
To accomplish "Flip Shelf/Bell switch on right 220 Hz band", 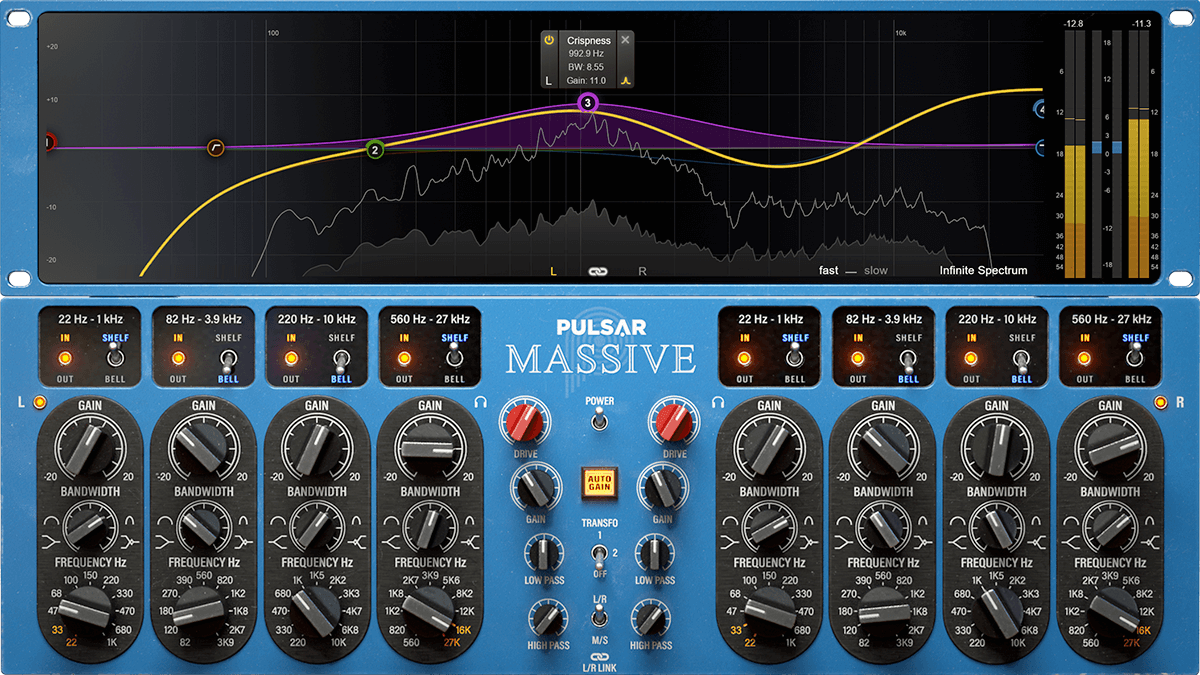I will pyautogui.click(x=1022, y=359).
